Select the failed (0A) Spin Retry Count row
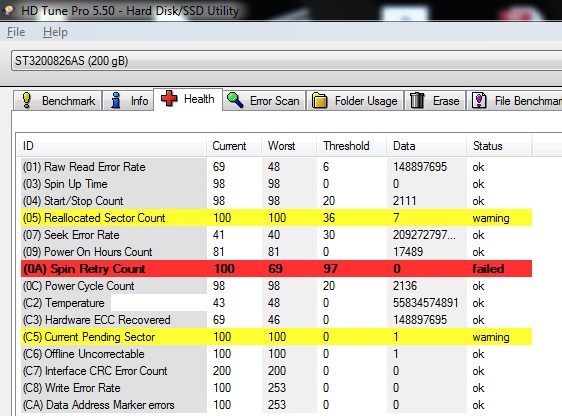This screenshot has width=562, height=416. click(x=276, y=269)
